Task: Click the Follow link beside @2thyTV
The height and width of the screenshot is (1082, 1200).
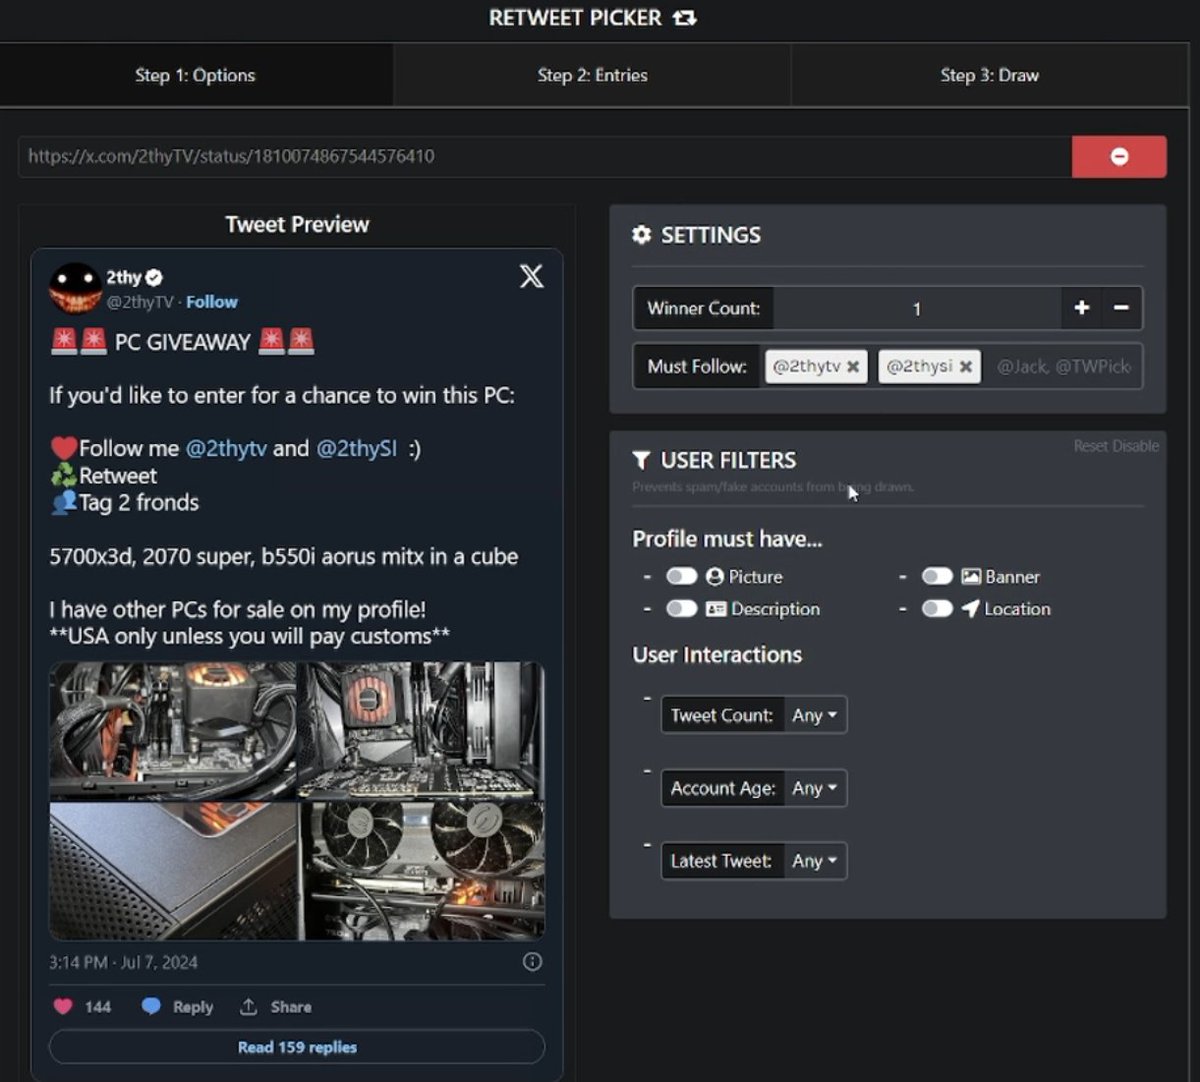Action: [212, 302]
